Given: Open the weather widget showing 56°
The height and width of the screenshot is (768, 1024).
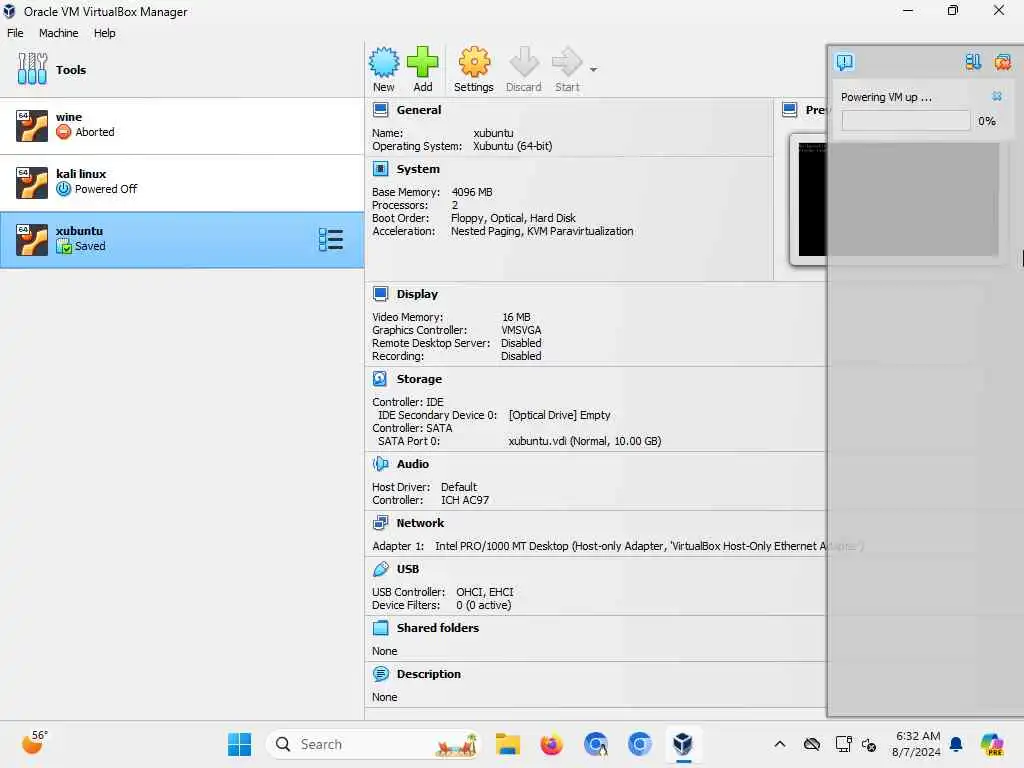Looking at the screenshot, I should click(x=34, y=743).
